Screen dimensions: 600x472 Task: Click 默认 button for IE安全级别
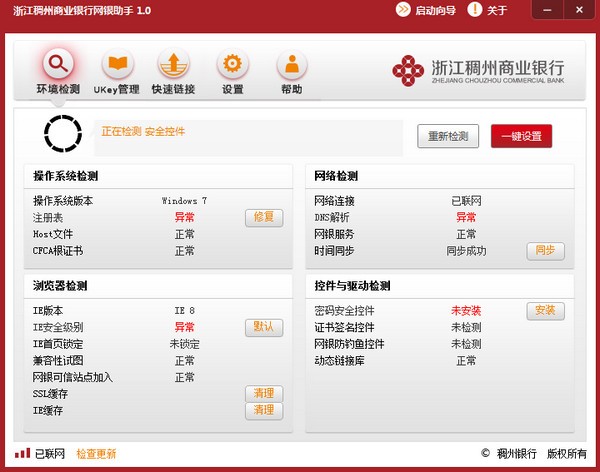tap(264, 327)
